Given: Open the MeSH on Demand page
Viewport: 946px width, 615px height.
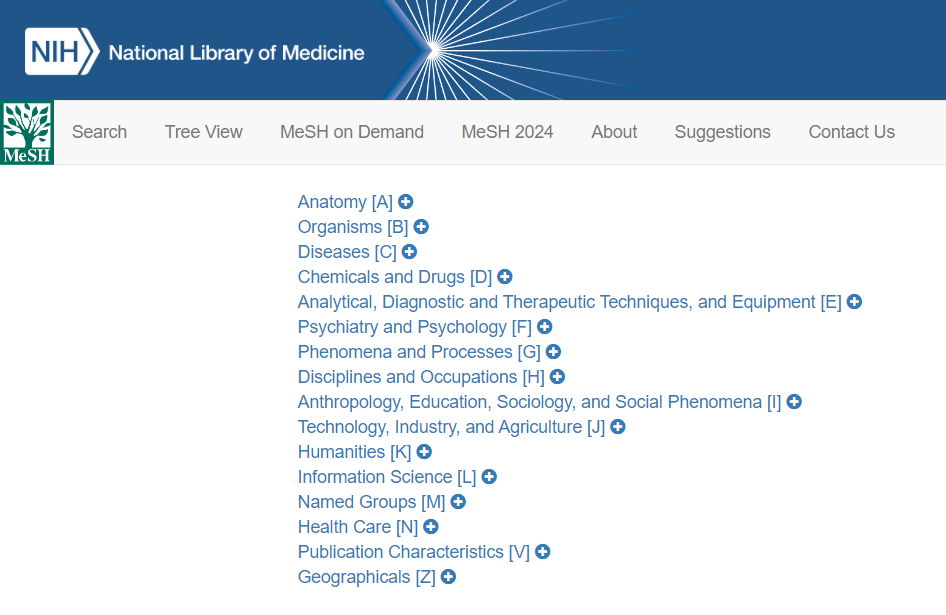Looking at the screenshot, I should 352,131.
